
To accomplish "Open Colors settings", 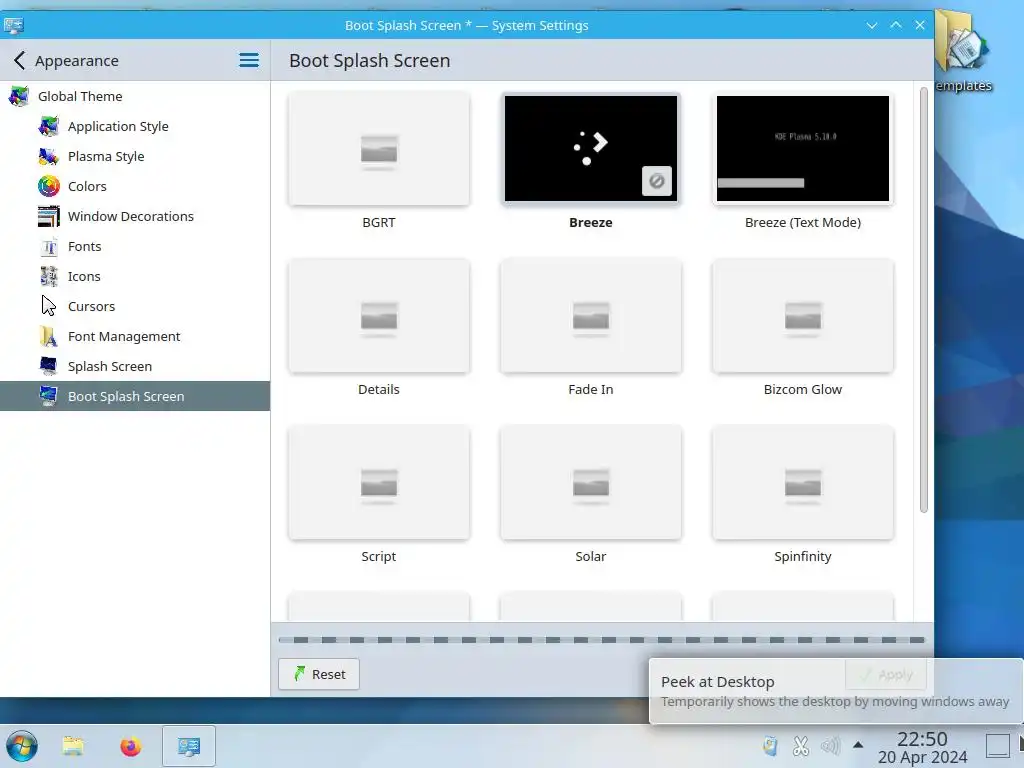I will 135,186.
